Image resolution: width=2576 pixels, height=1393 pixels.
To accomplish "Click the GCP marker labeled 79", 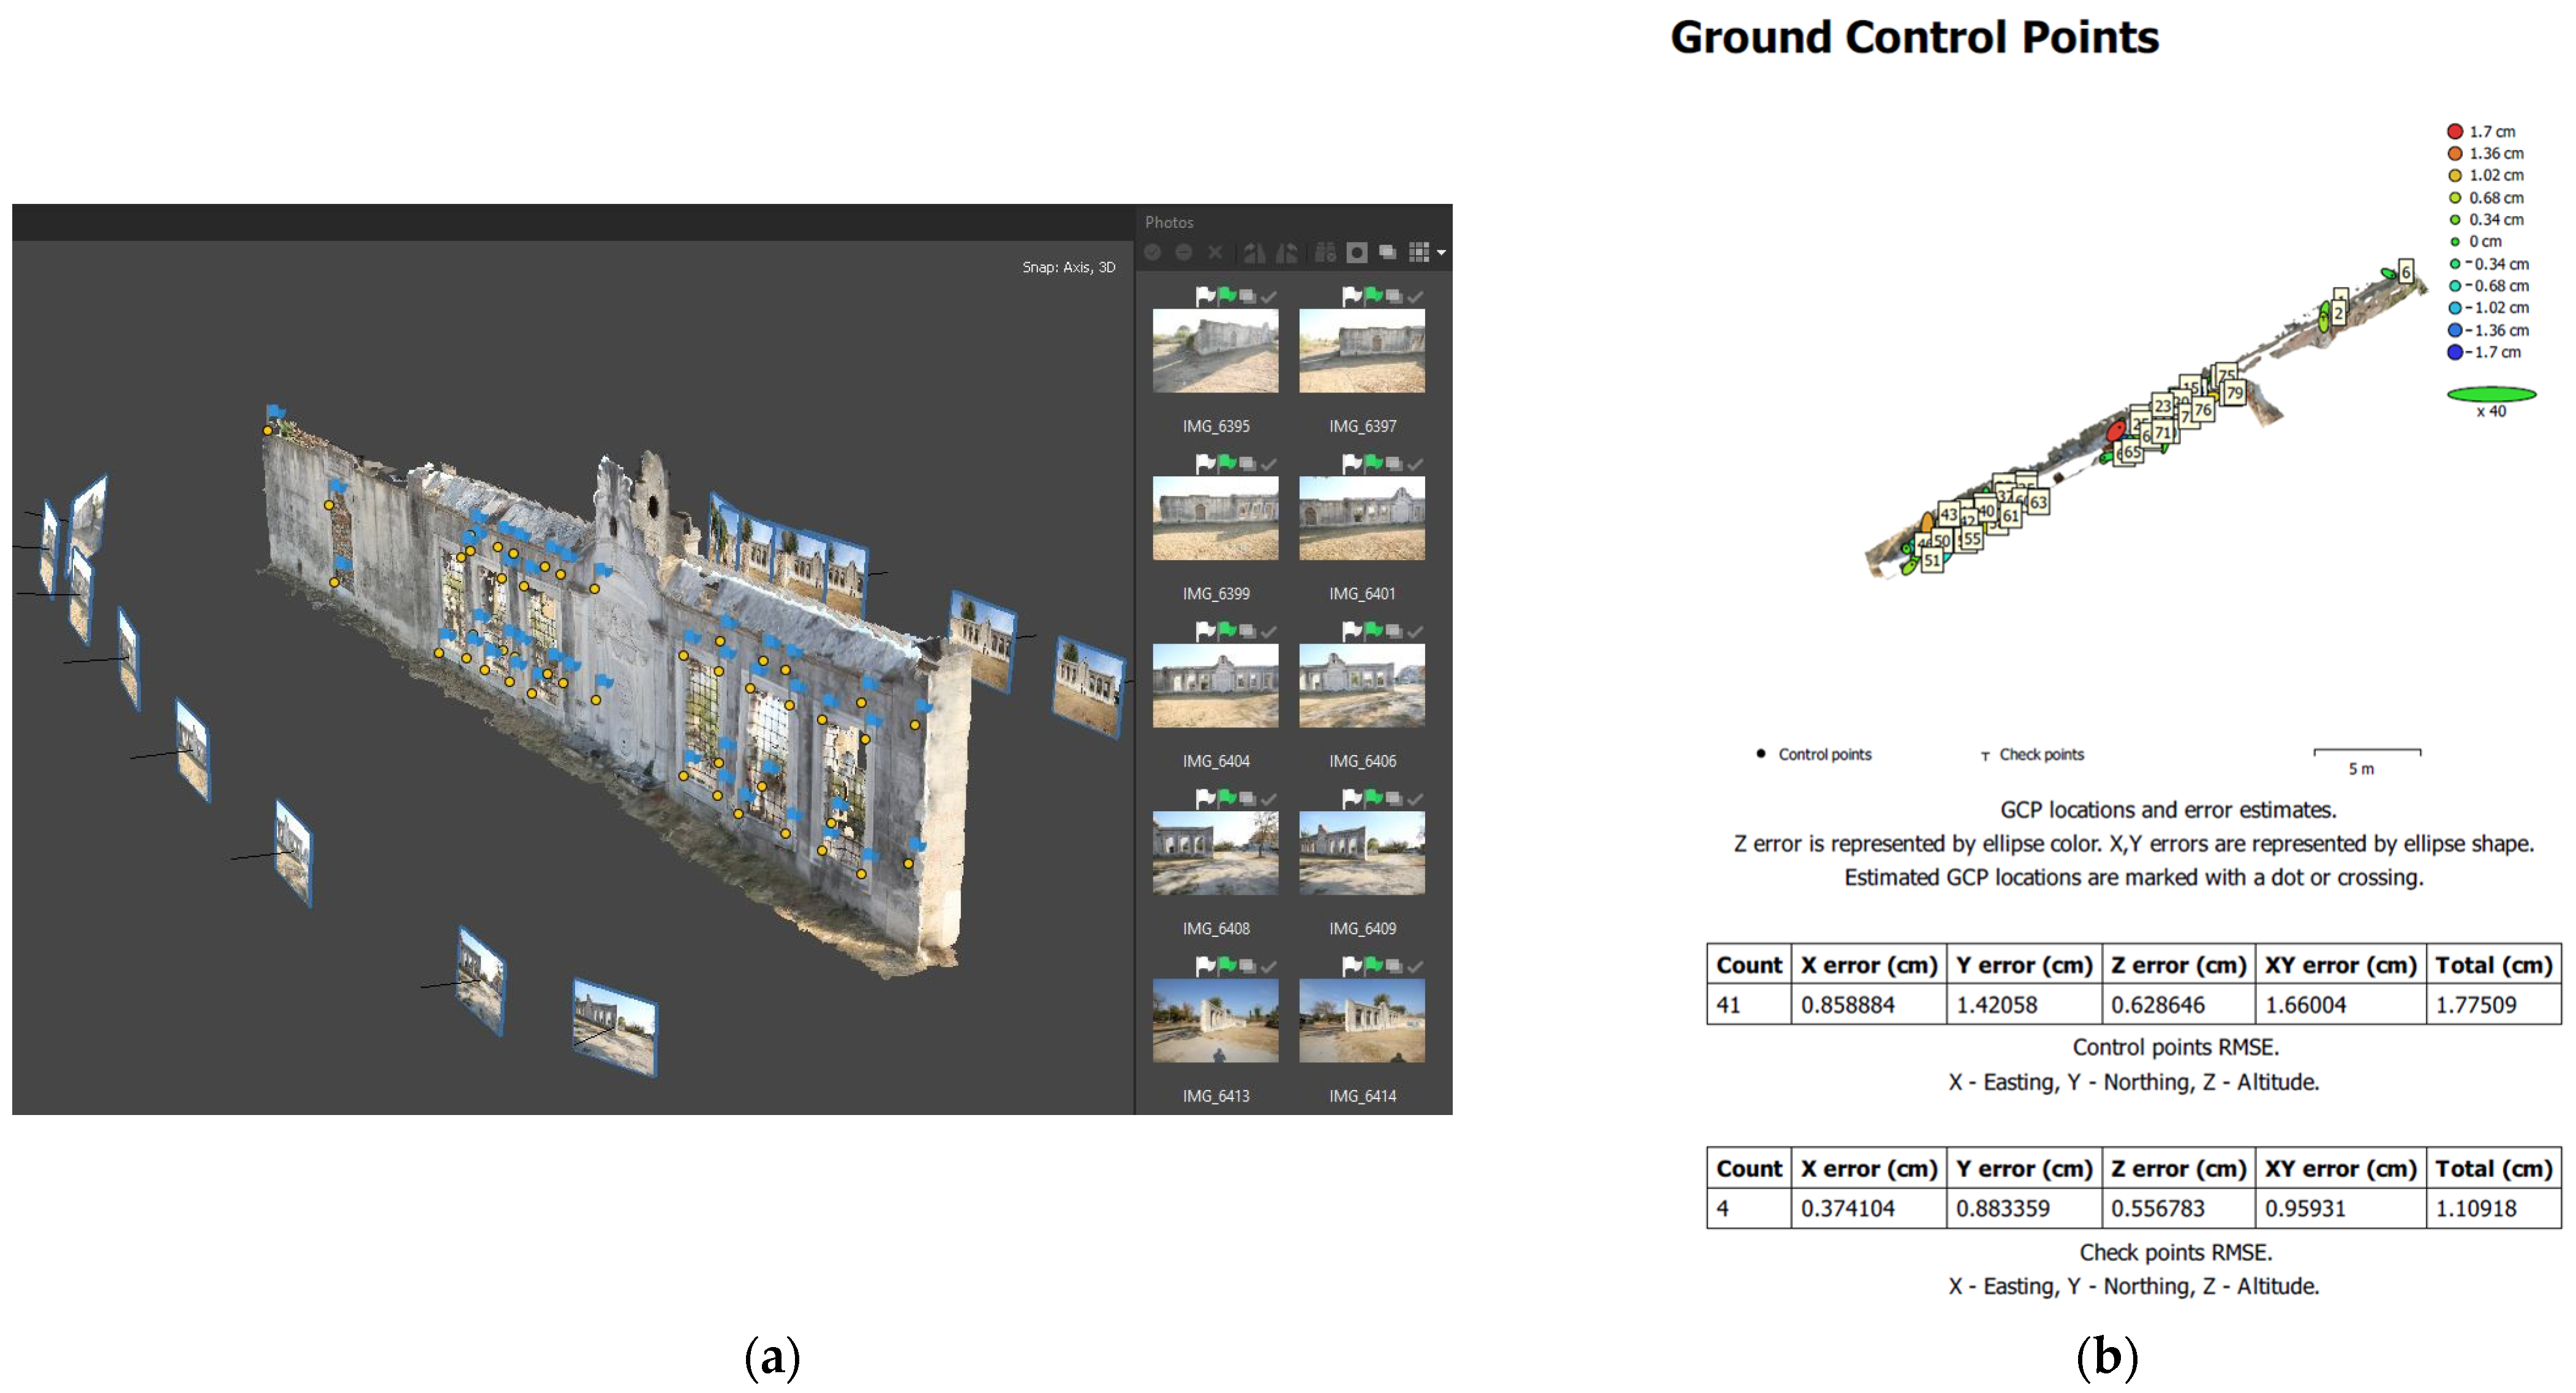I will 2235,393.
